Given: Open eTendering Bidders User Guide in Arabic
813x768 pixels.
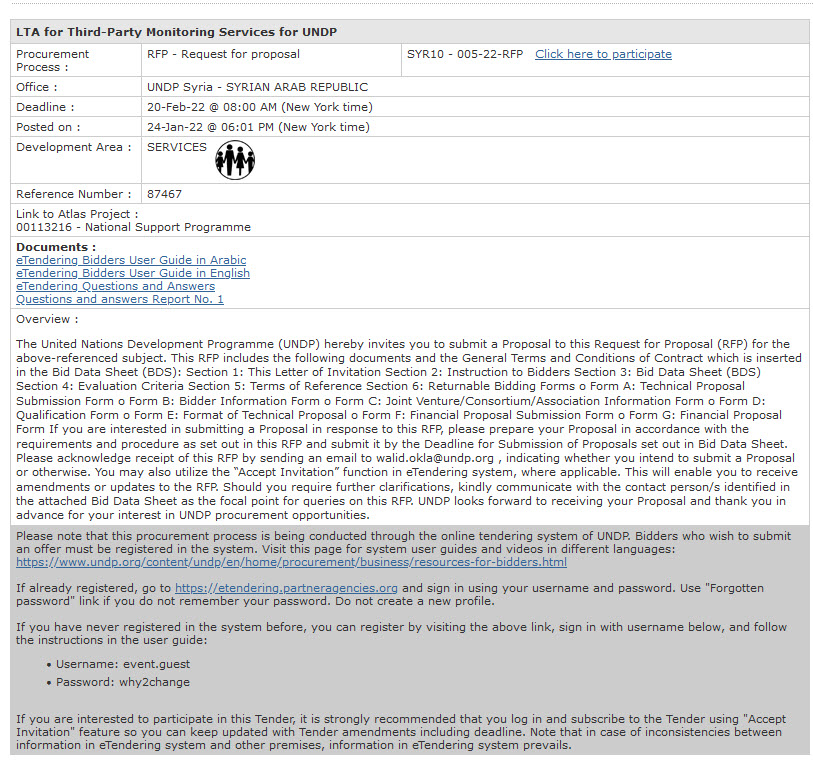Looking at the screenshot, I should [x=131, y=260].
